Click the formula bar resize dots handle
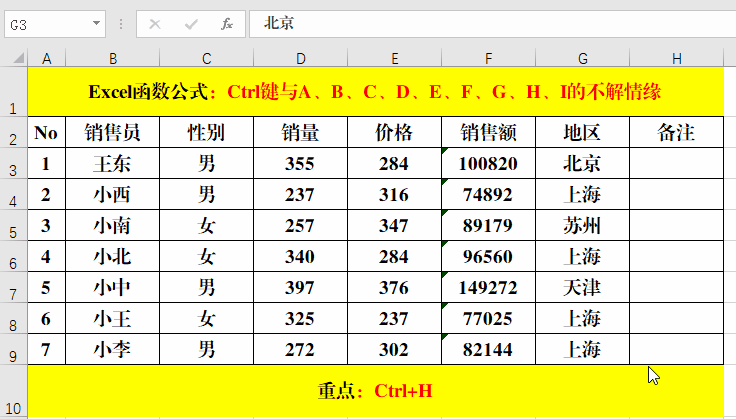 [x=121, y=24]
